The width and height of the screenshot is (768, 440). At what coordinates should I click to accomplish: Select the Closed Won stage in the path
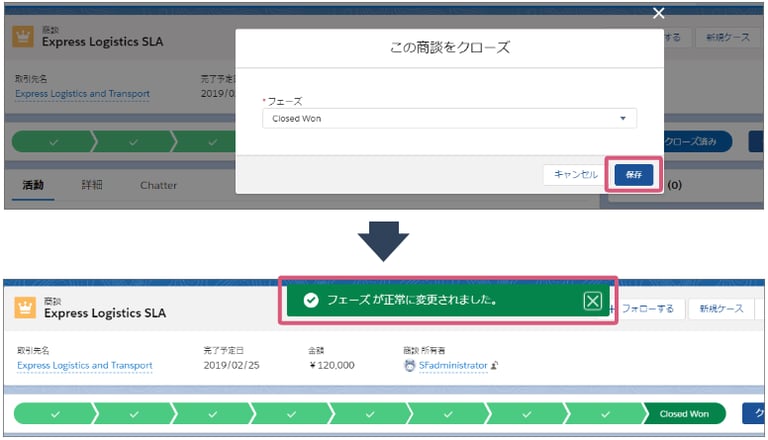(x=684, y=414)
